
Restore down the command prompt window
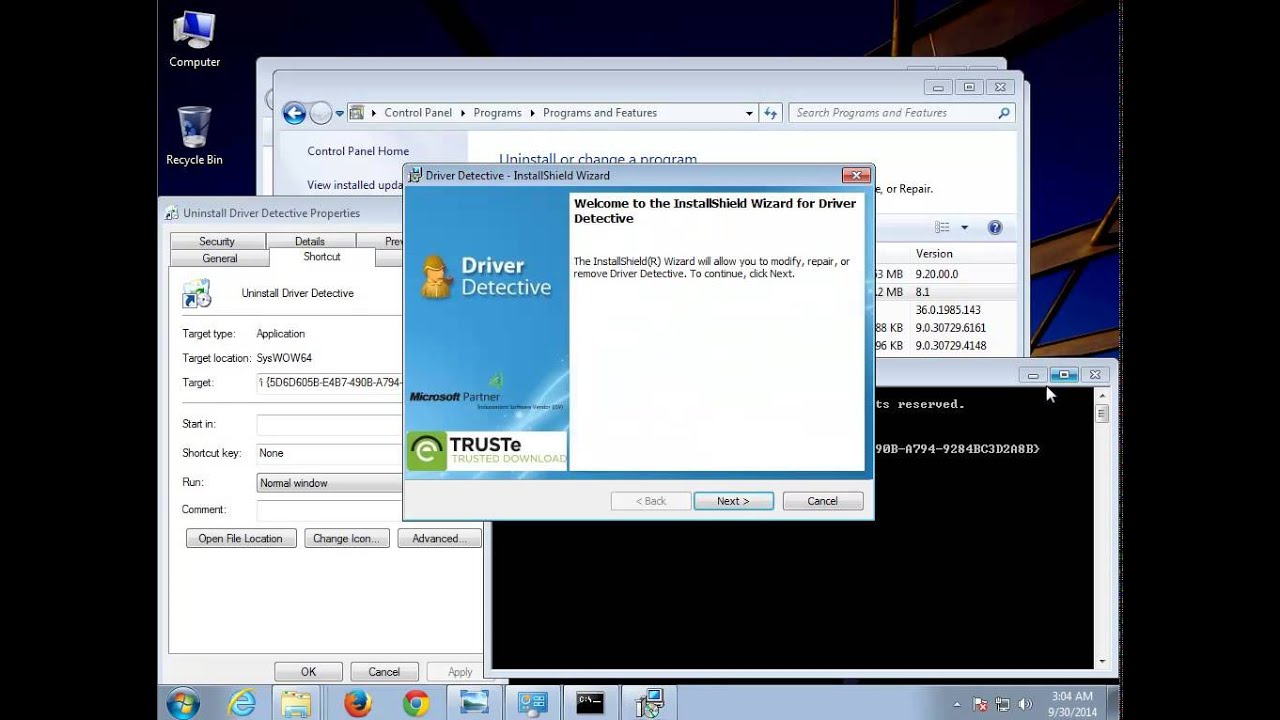[1064, 375]
